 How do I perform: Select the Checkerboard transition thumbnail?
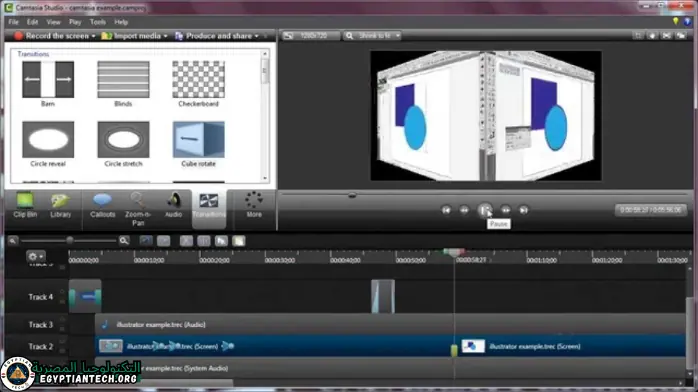point(199,80)
